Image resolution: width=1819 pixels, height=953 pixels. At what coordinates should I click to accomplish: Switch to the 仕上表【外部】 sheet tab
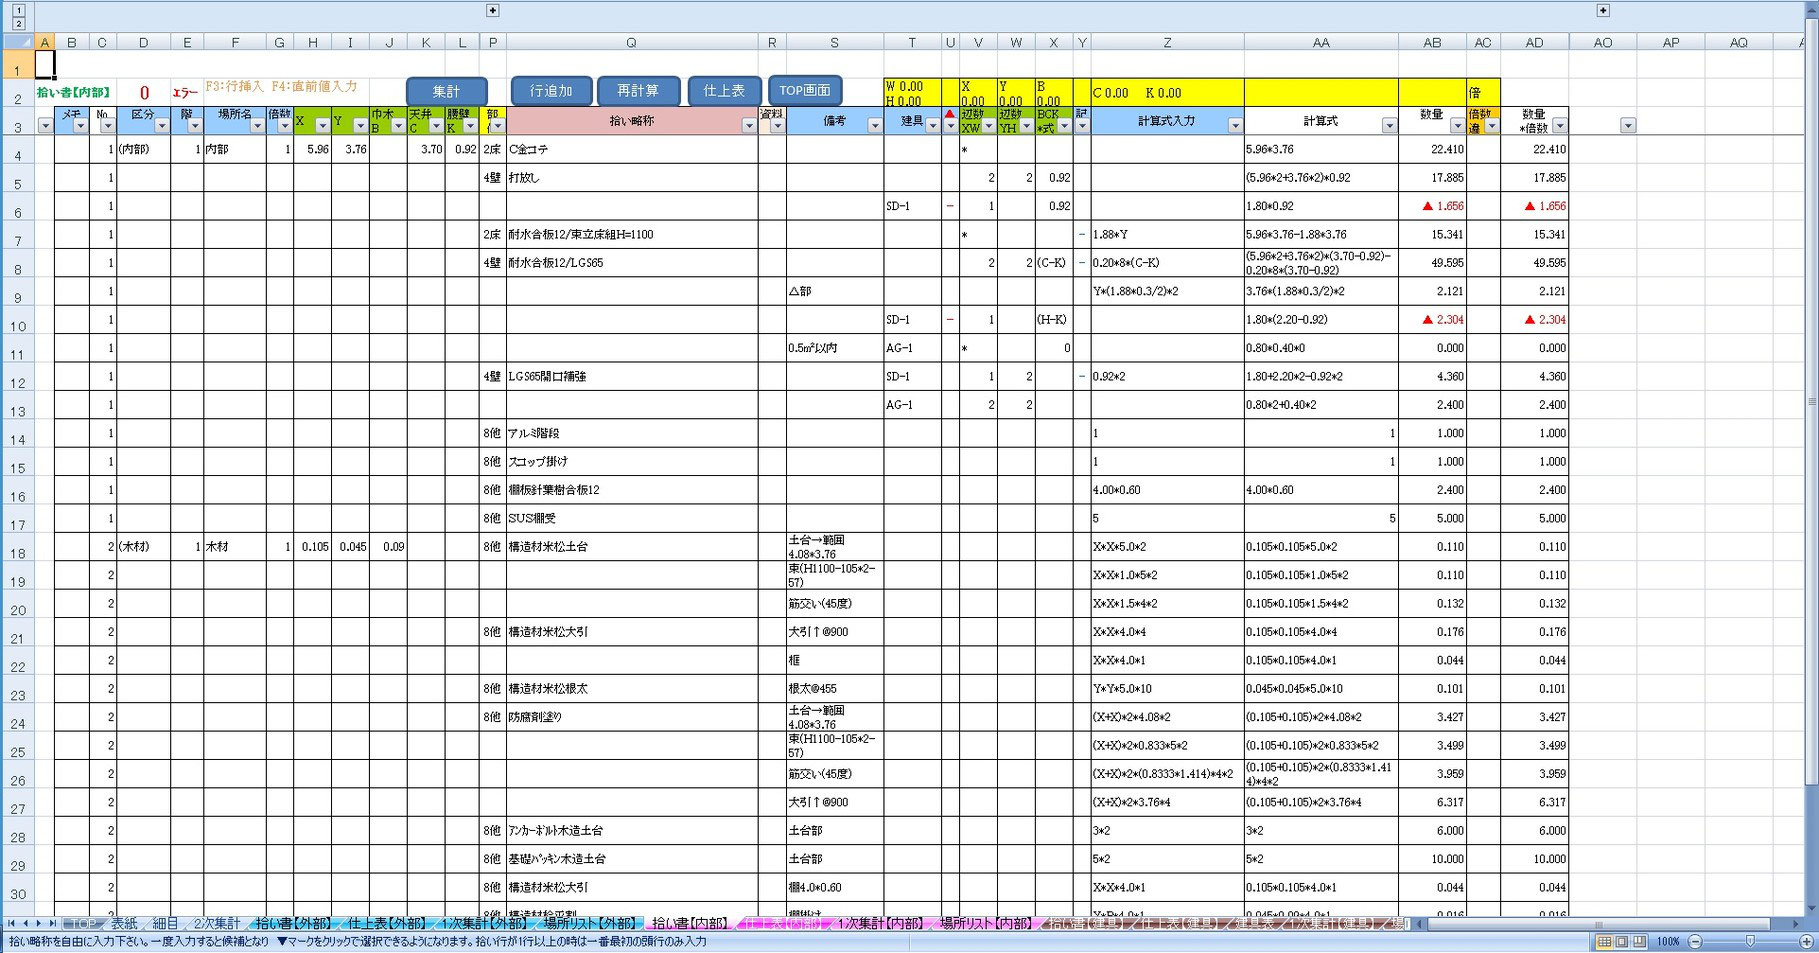[387, 924]
